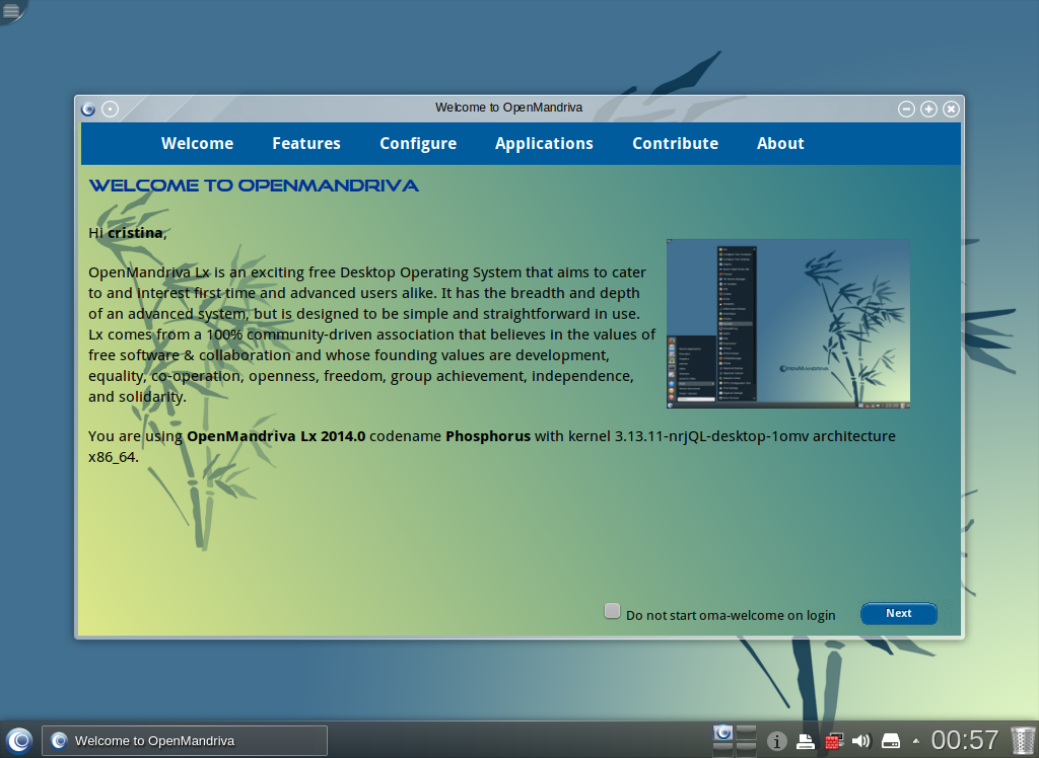Viewport: 1039px width, 758px height.
Task: Open the Welcome tab
Action: coord(197,143)
